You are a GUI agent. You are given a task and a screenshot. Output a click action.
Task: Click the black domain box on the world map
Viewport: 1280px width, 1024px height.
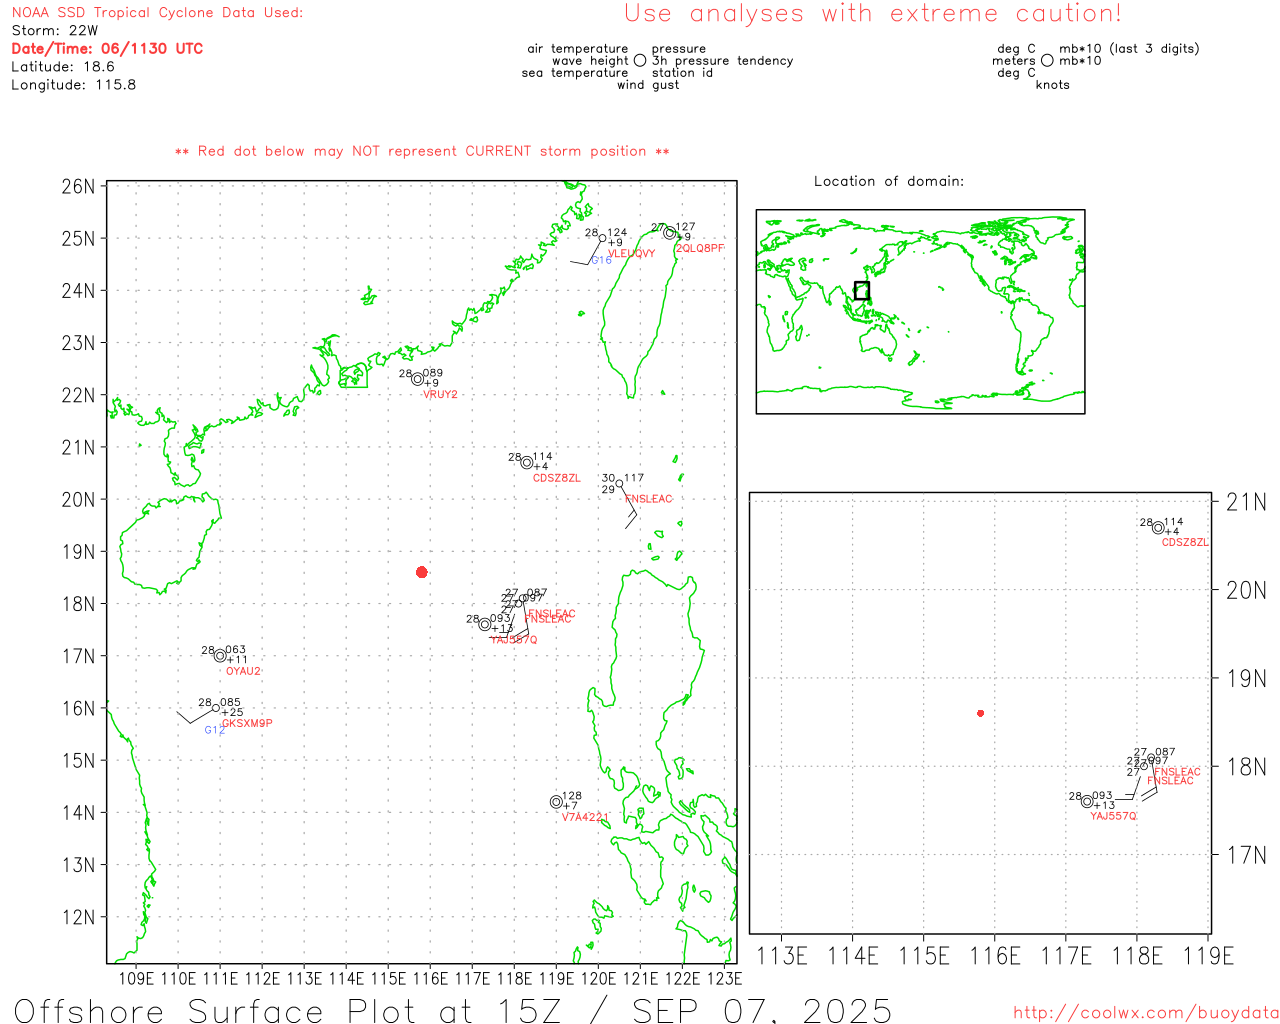pyautogui.click(x=862, y=291)
